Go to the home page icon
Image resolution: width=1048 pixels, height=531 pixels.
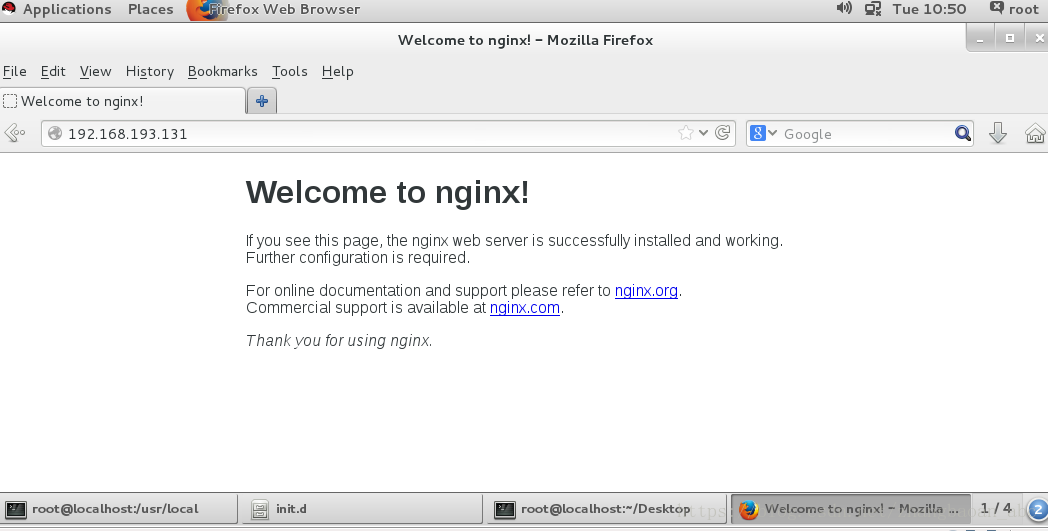click(1035, 133)
